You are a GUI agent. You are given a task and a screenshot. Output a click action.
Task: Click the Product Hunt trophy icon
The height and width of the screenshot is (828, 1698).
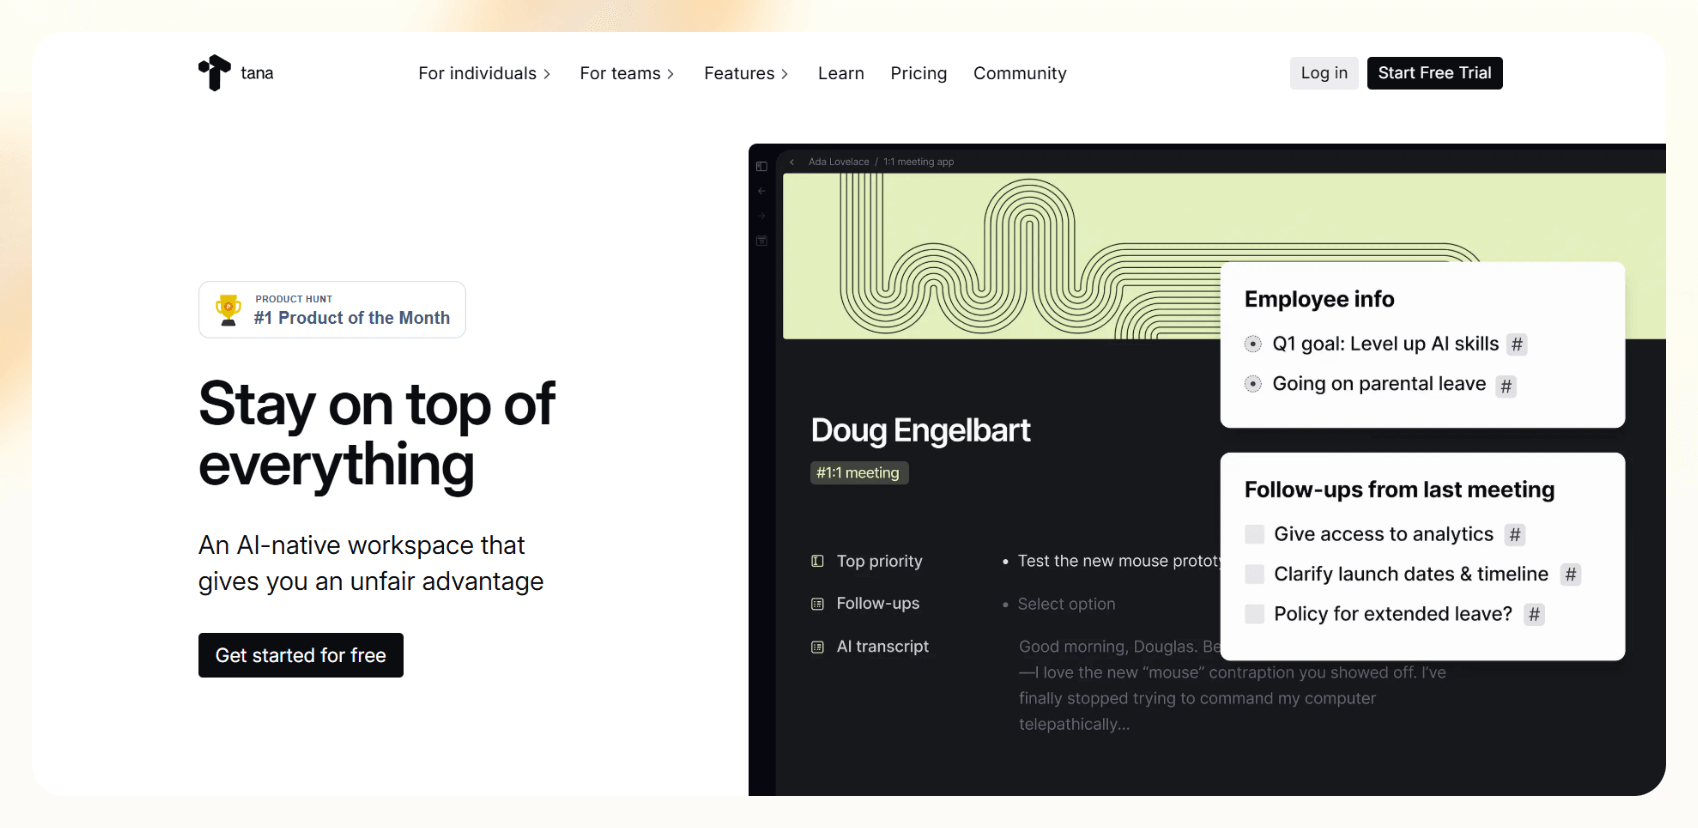[x=229, y=310]
